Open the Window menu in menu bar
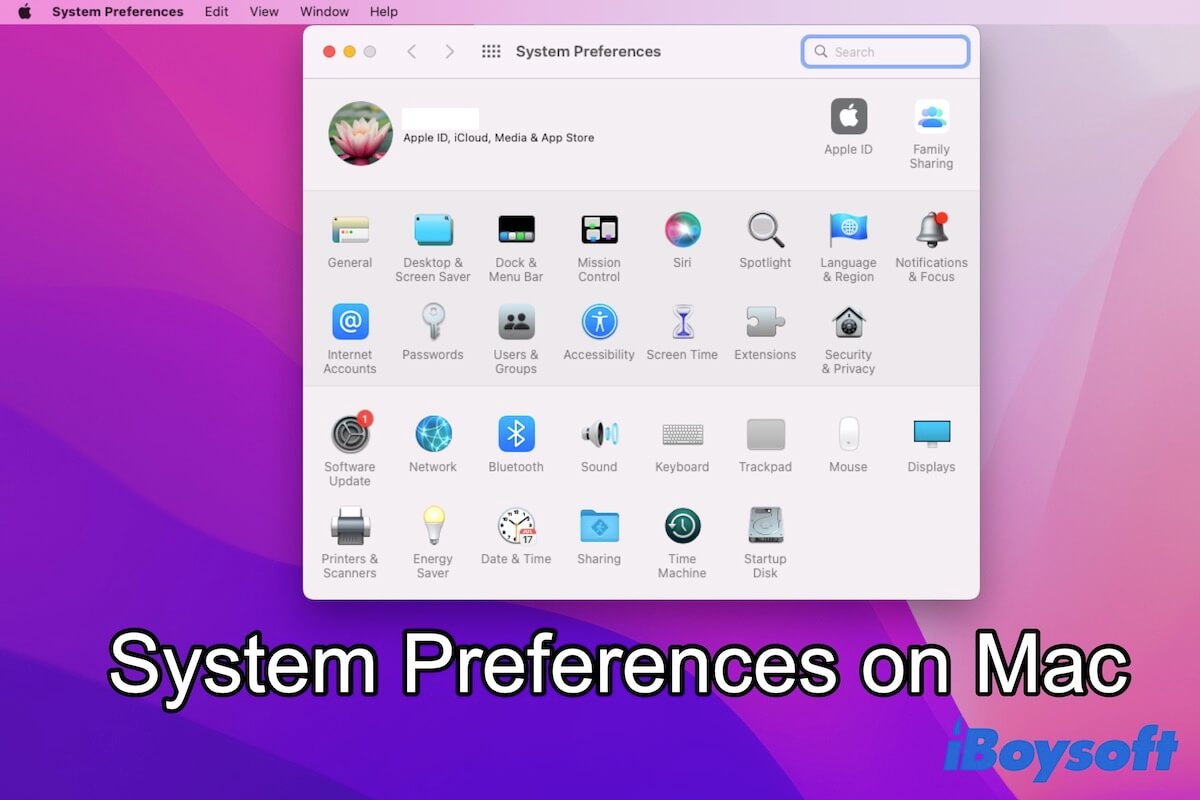The height and width of the screenshot is (800, 1200). (324, 12)
